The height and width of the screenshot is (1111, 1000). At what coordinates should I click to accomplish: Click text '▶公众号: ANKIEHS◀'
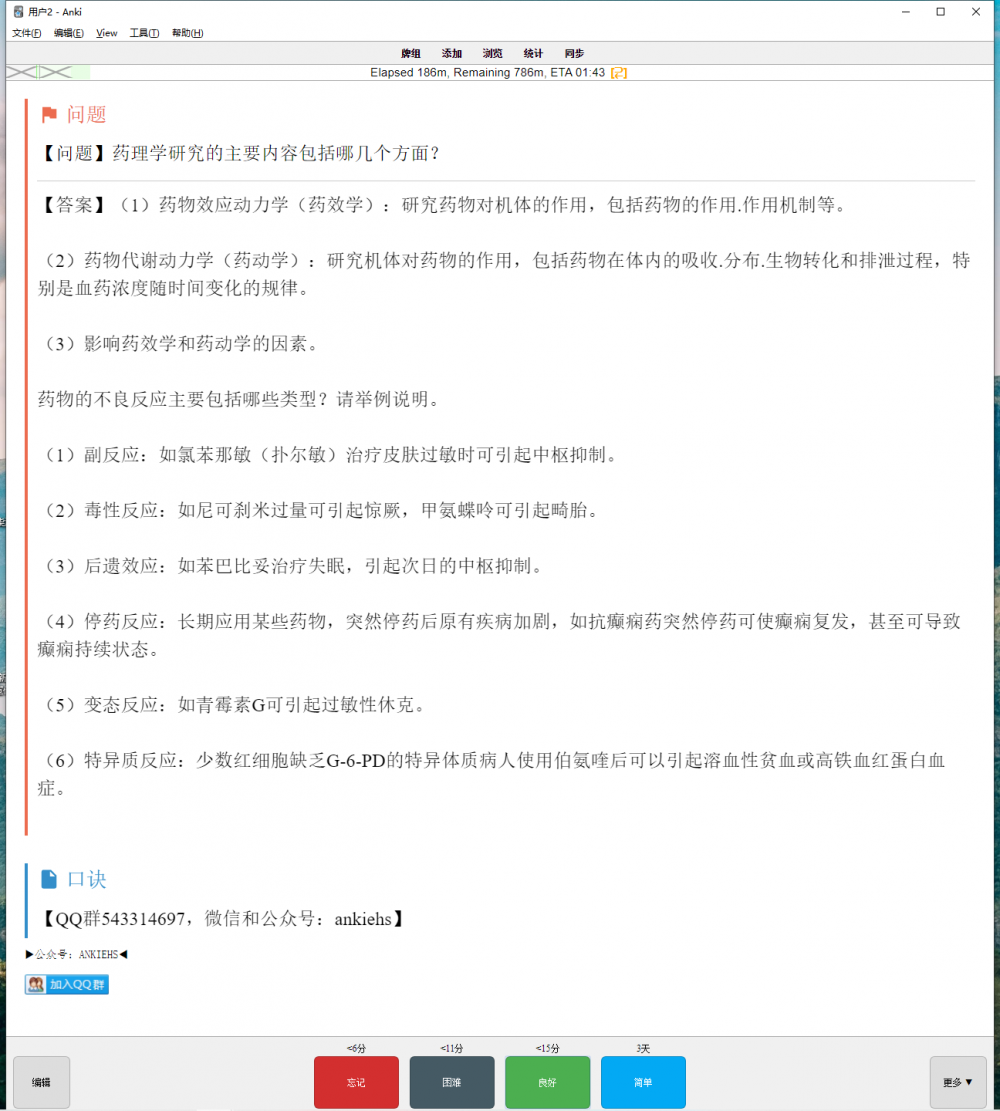coord(77,954)
